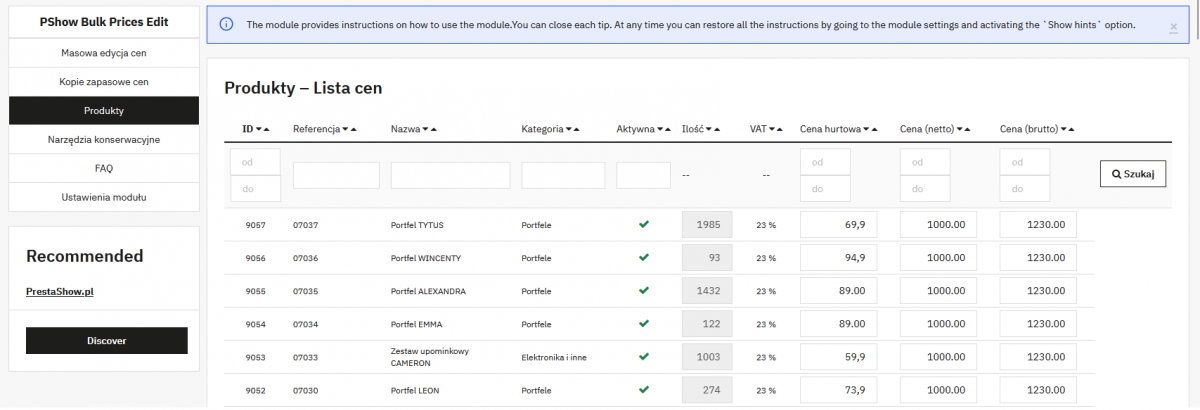Screen dimensions: 1200x410
Task: Toggle active checkmark for Portfel EMMA
Action: pos(644,323)
